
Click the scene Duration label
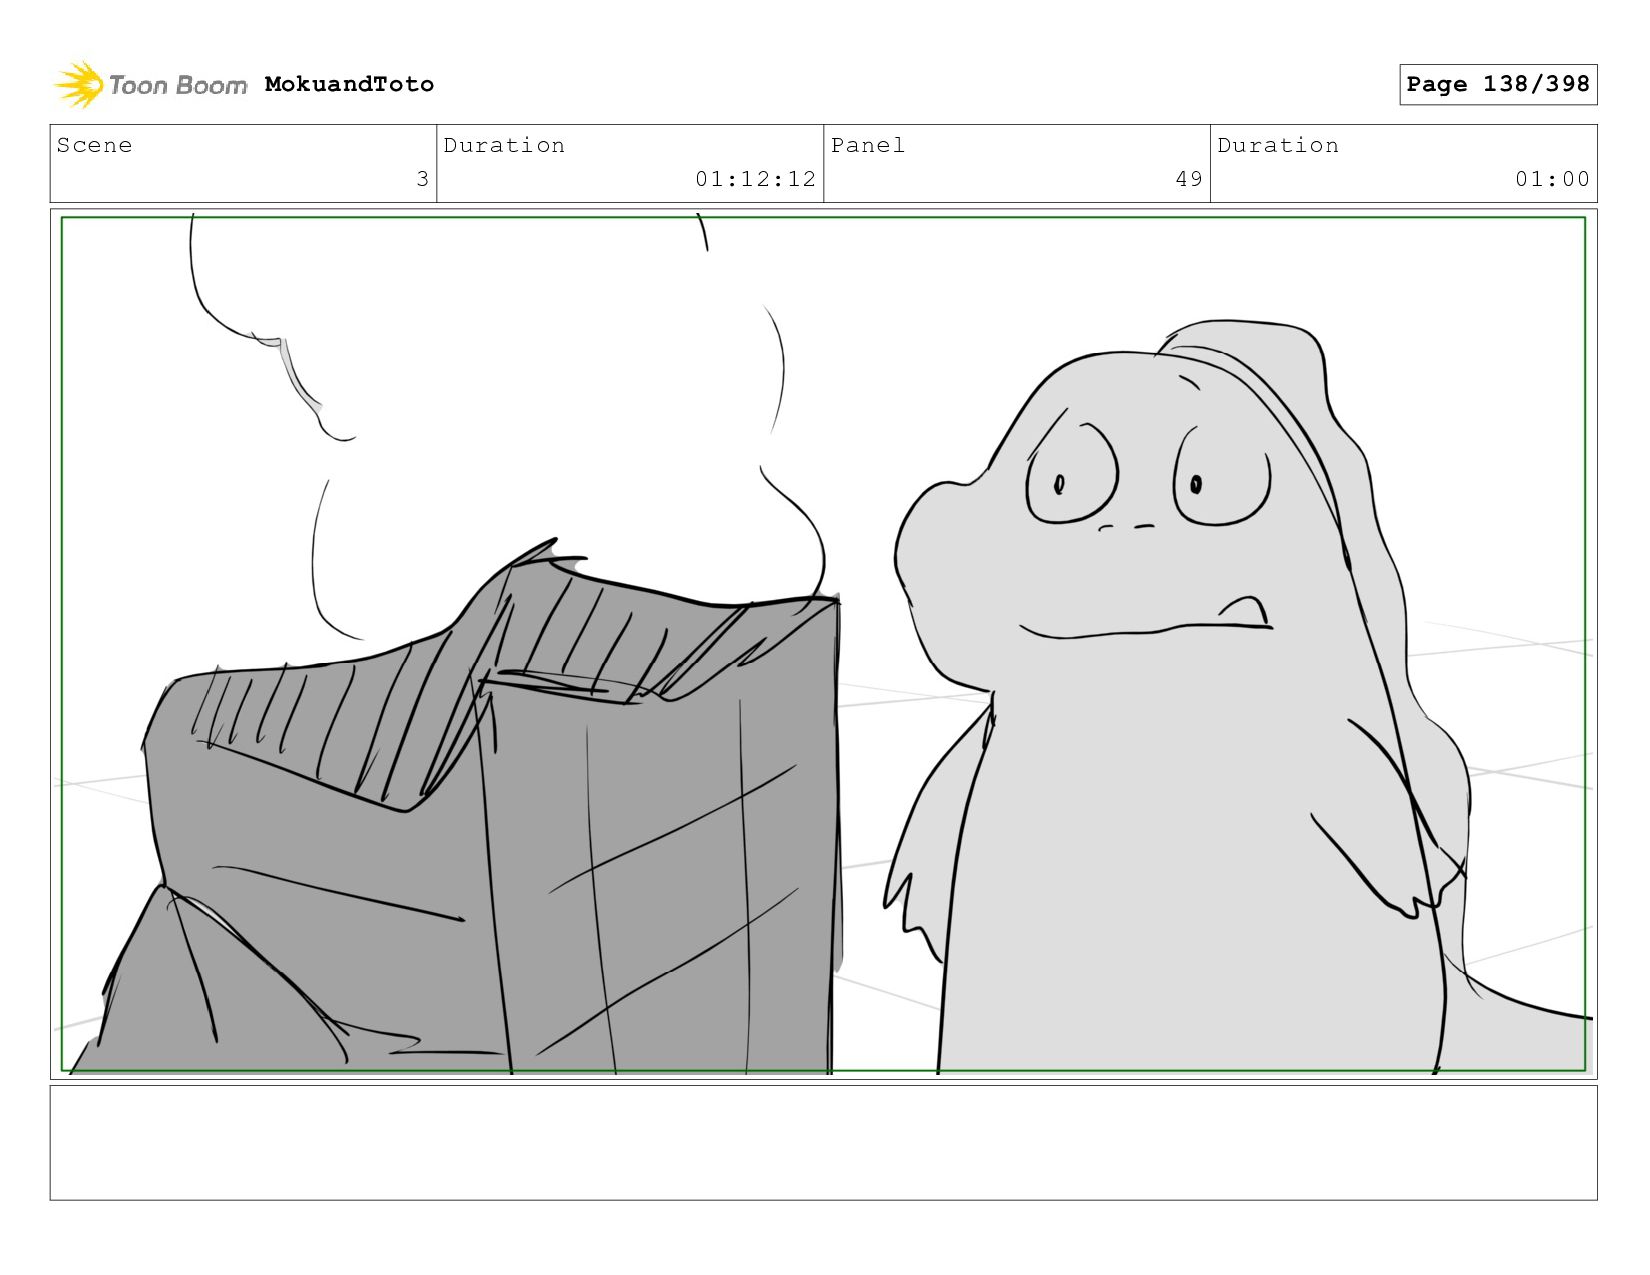pyautogui.click(x=504, y=145)
